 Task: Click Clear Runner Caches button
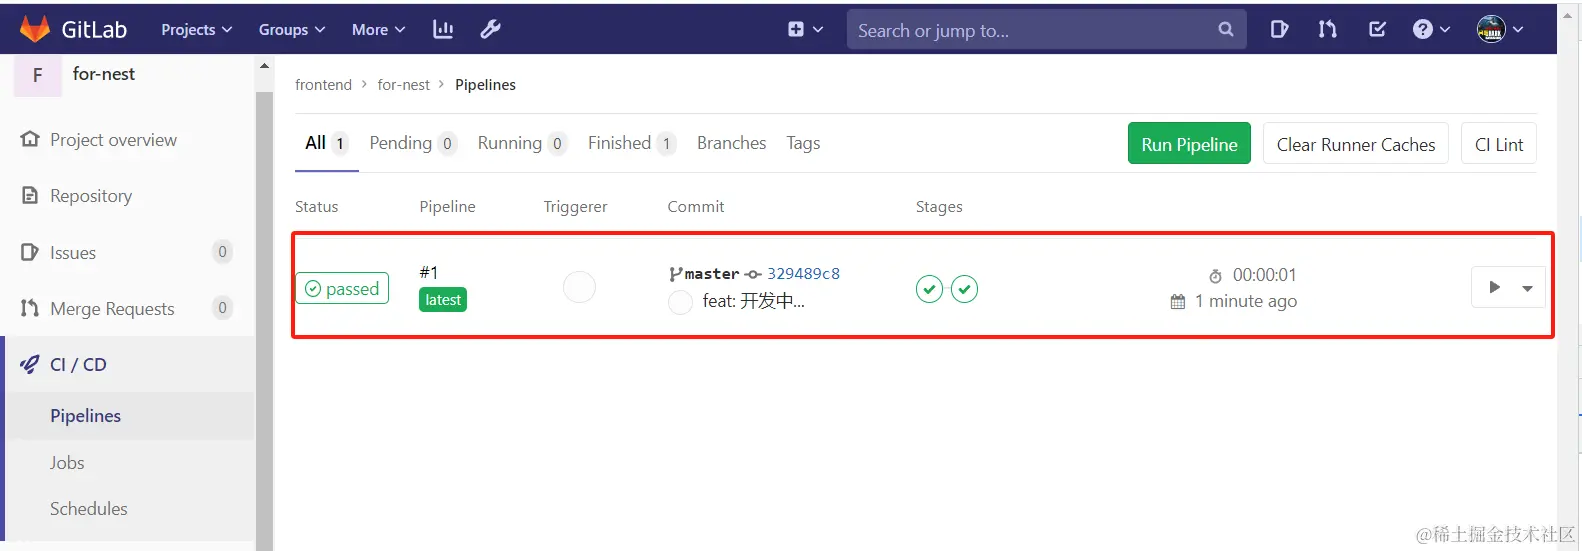point(1356,144)
